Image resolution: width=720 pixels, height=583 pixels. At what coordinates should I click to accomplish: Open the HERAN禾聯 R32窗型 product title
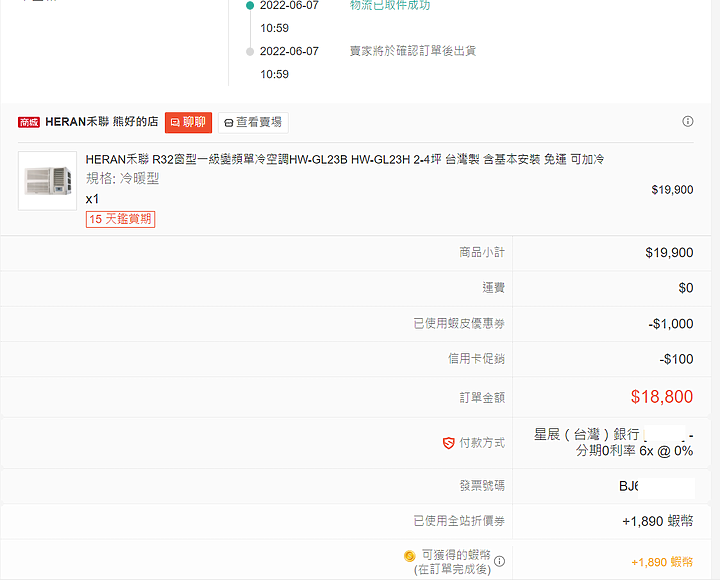pyautogui.click(x=344, y=160)
